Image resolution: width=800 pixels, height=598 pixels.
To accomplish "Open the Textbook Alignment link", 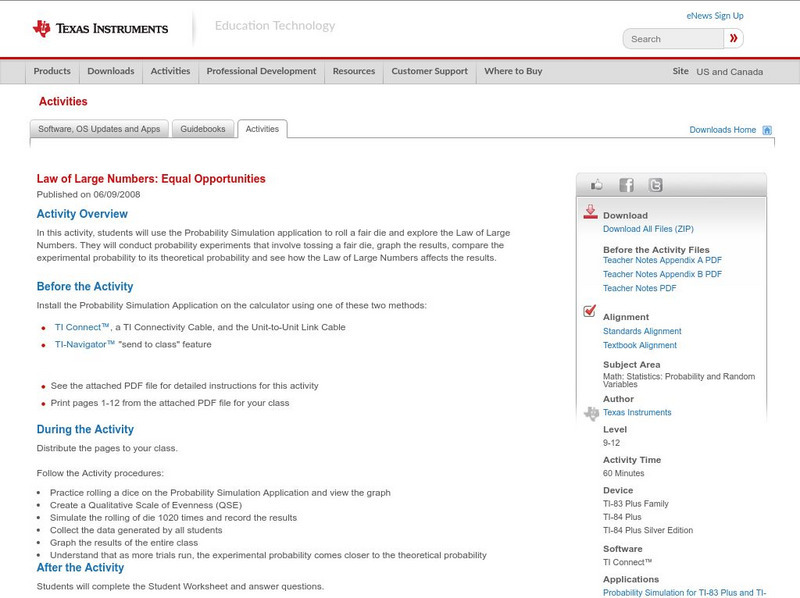I will click(x=640, y=345).
